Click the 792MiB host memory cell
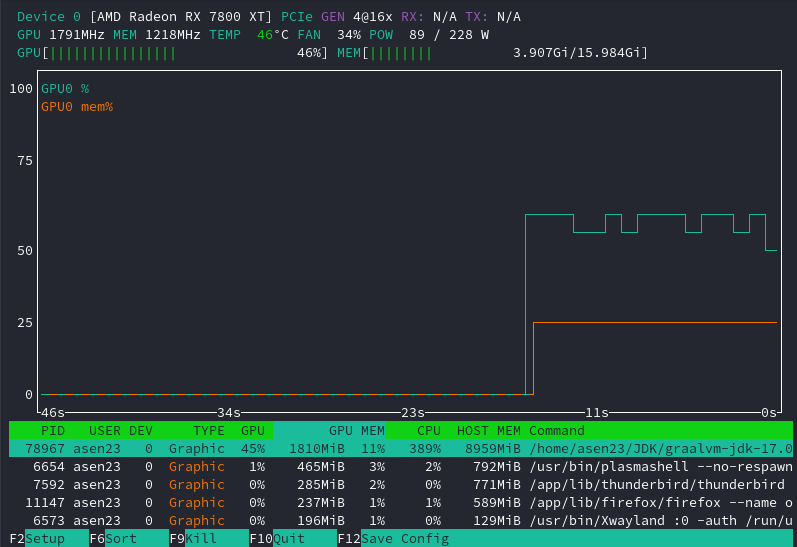The width and height of the screenshot is (797, 547). pos(497,467)
